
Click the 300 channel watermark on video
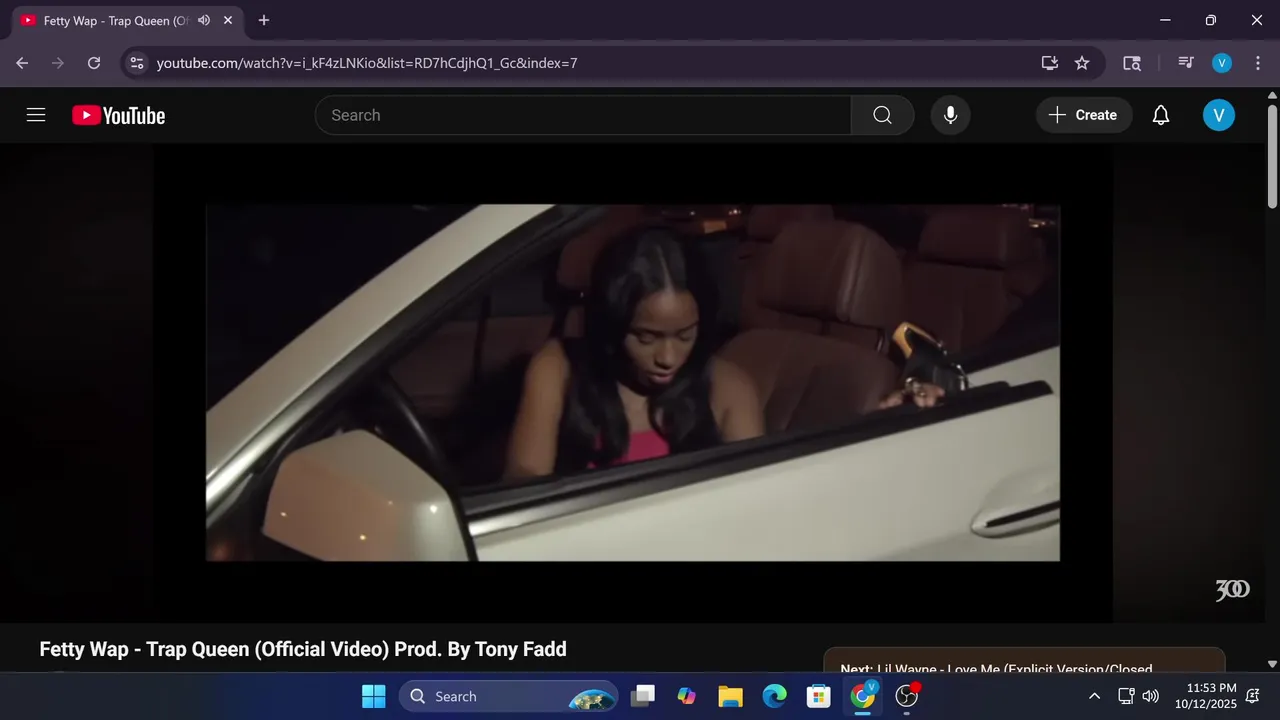(x=1232, y=590)
